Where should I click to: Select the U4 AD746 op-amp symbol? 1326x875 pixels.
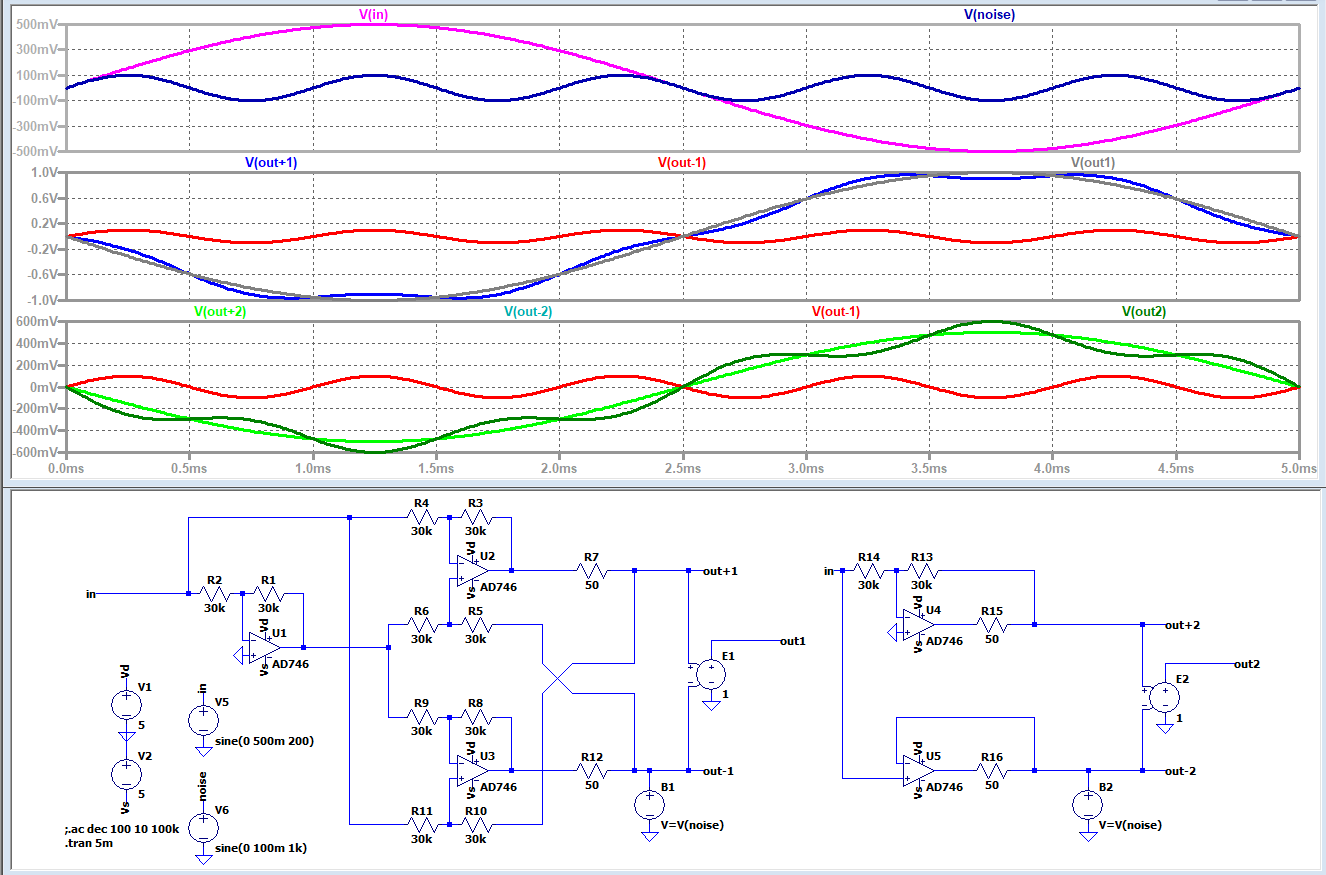click(x=917, y=624)
